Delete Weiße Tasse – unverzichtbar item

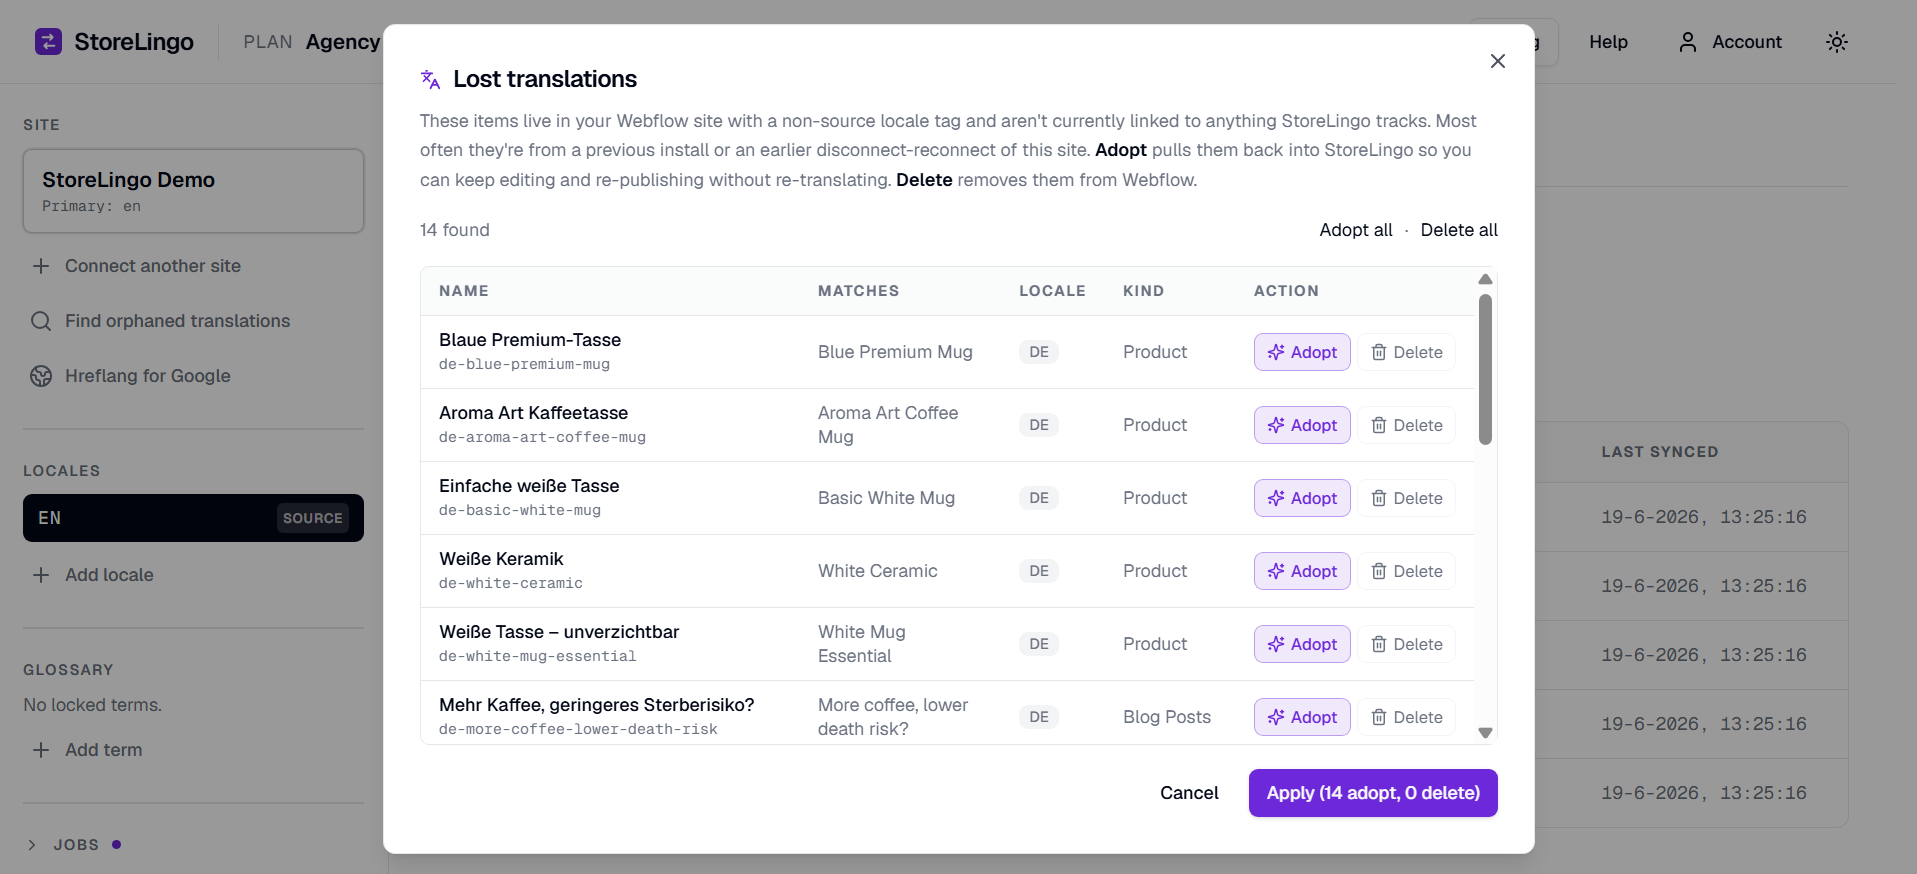click(x=1406, y=644)
